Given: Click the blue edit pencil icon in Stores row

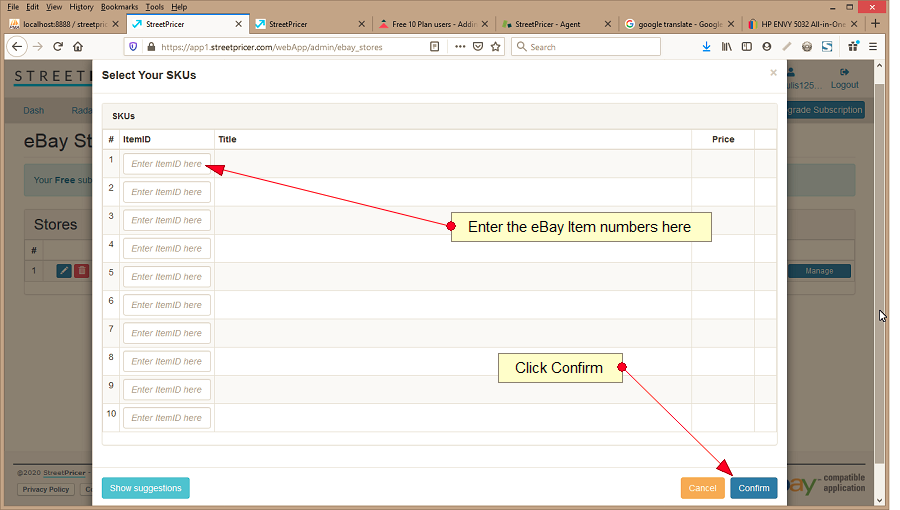Looking at the screenshot, I should pyautogui.click(x=64, y=271).
